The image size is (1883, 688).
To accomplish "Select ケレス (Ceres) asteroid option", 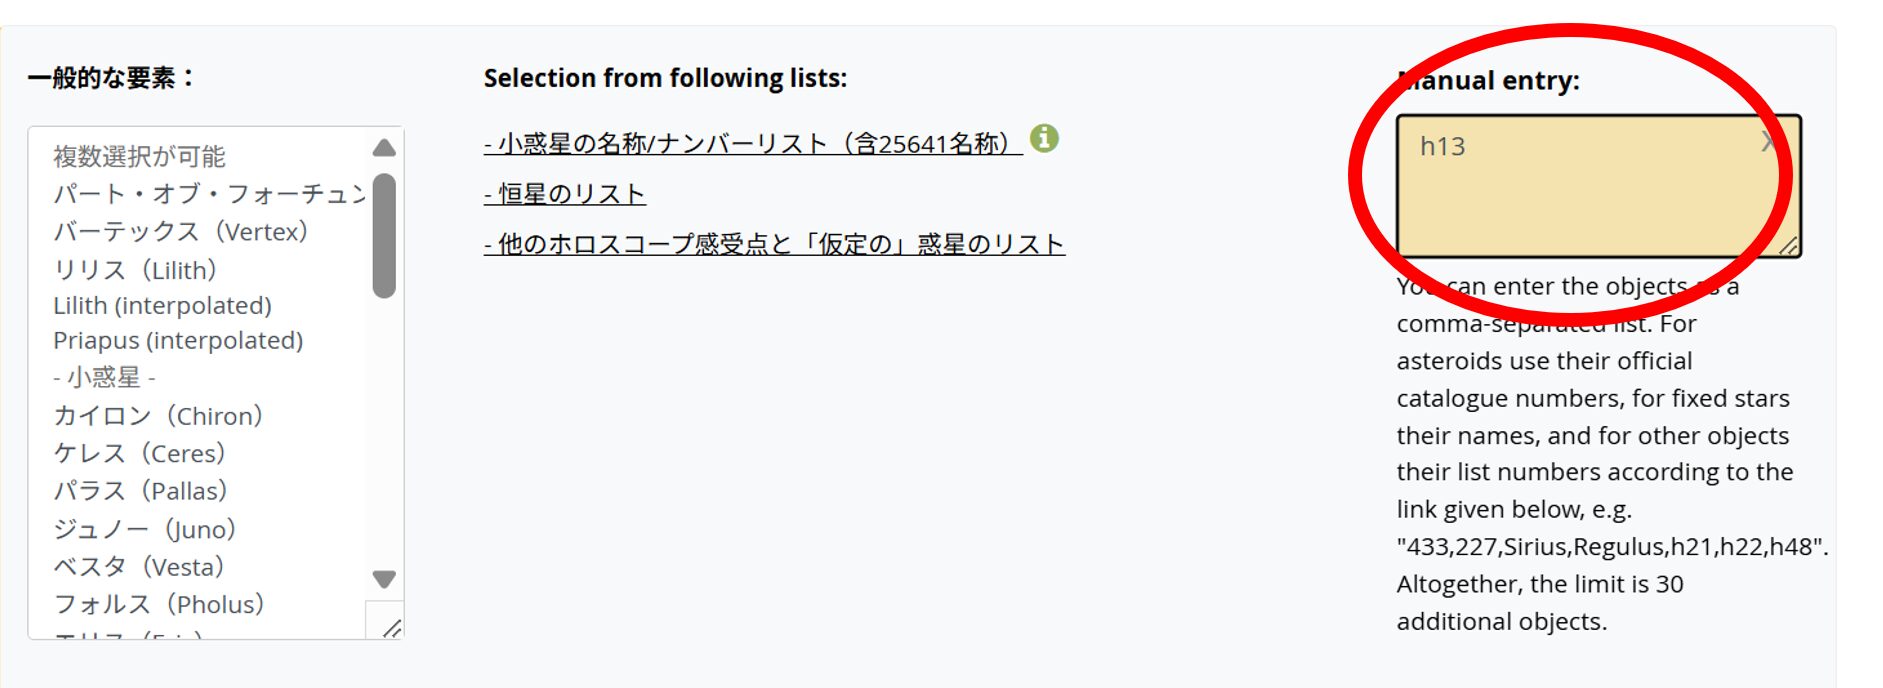I will point(139,454).
